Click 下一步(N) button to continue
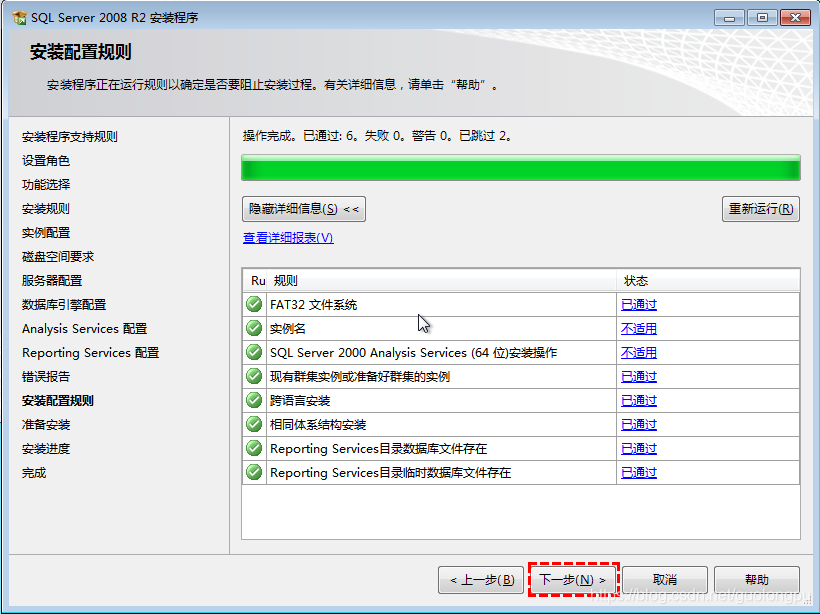The image size is (820, 614). point(574,579)
